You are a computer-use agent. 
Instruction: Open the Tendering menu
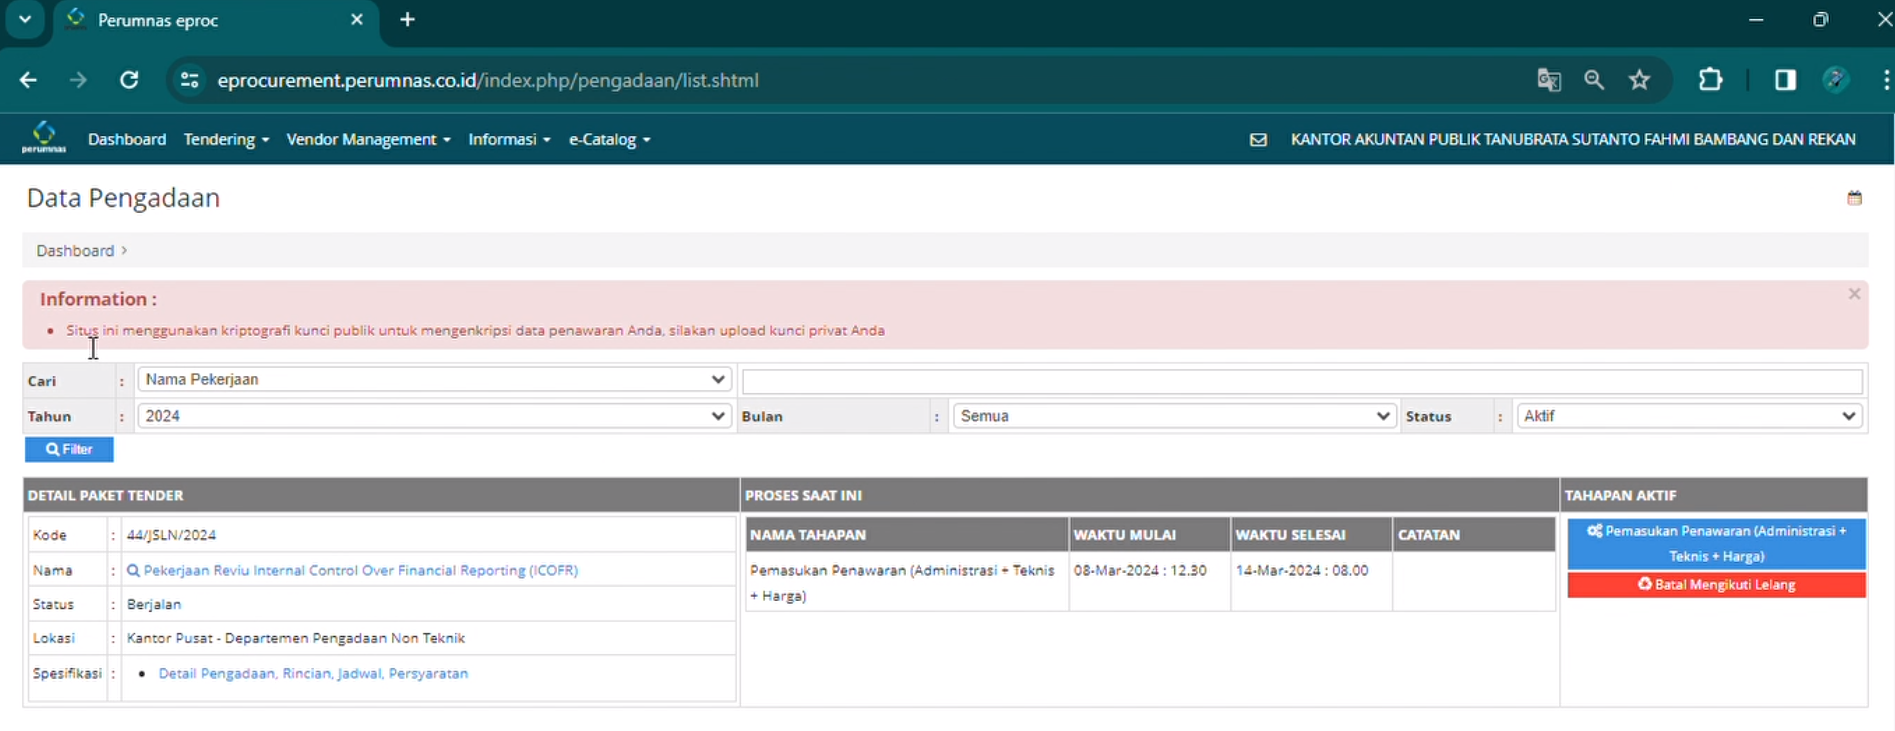(x=226, y=140)
